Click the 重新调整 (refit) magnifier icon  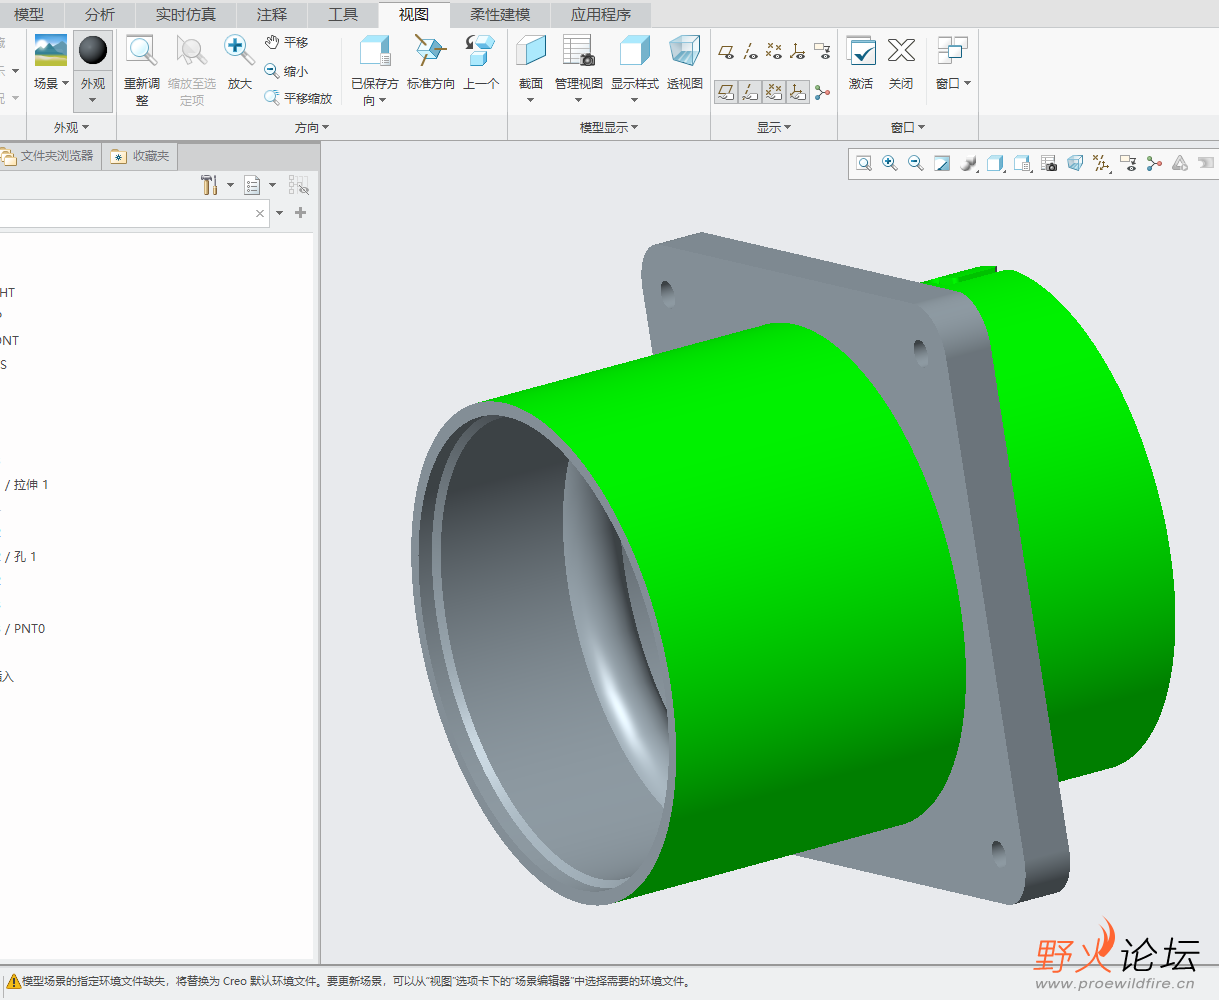point(141,51)
